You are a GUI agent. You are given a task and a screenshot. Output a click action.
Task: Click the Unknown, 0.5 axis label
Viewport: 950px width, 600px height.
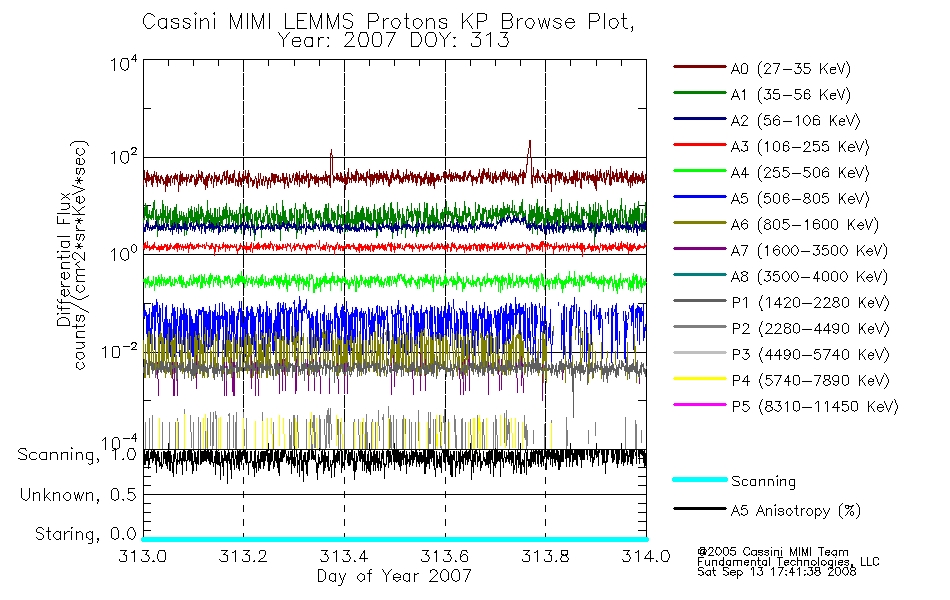coord(78,495)
